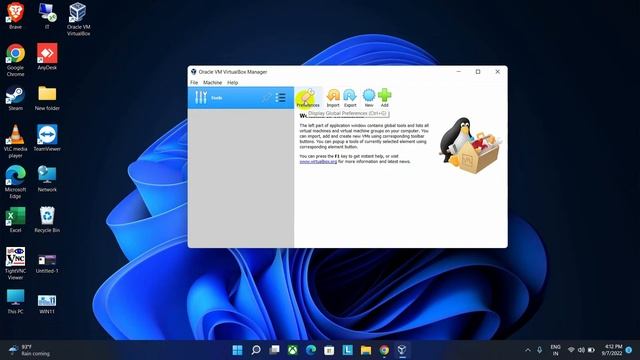Create a new VM with the New icon

(369, 98)
